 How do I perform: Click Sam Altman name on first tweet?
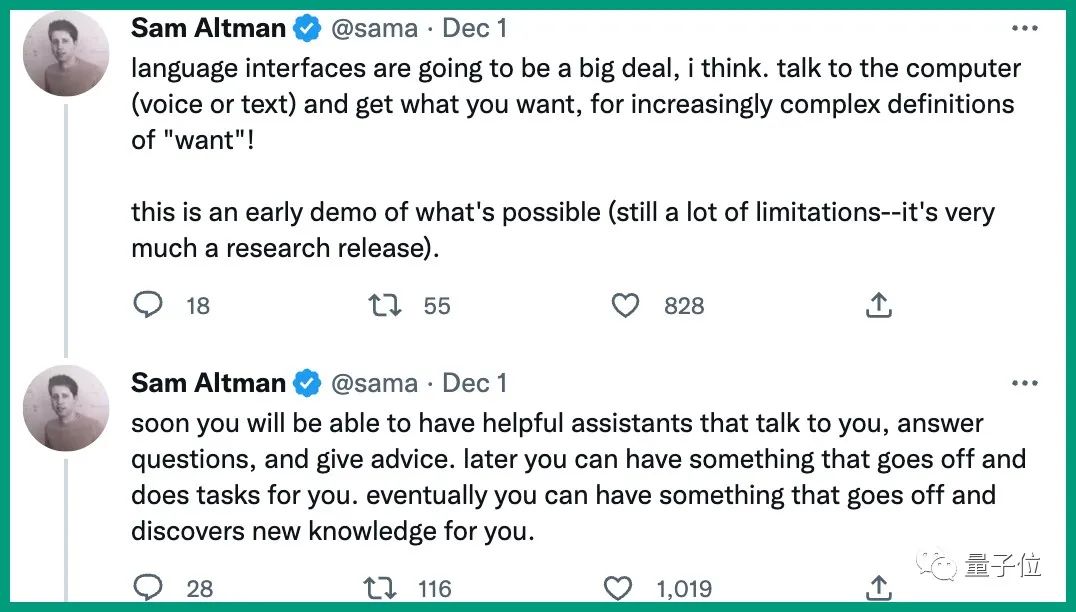(x=208, y=29)
